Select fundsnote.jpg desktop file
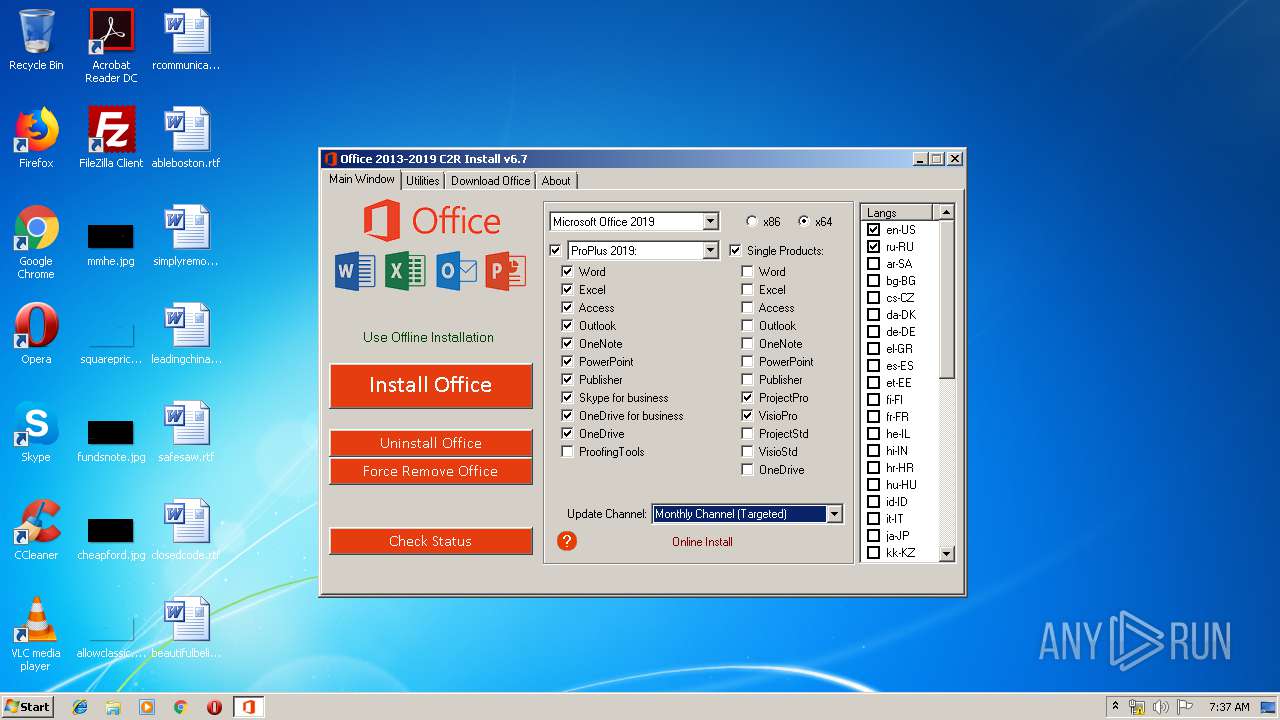Viewport: 1280px width, 720px height. [x=111, y=441]
